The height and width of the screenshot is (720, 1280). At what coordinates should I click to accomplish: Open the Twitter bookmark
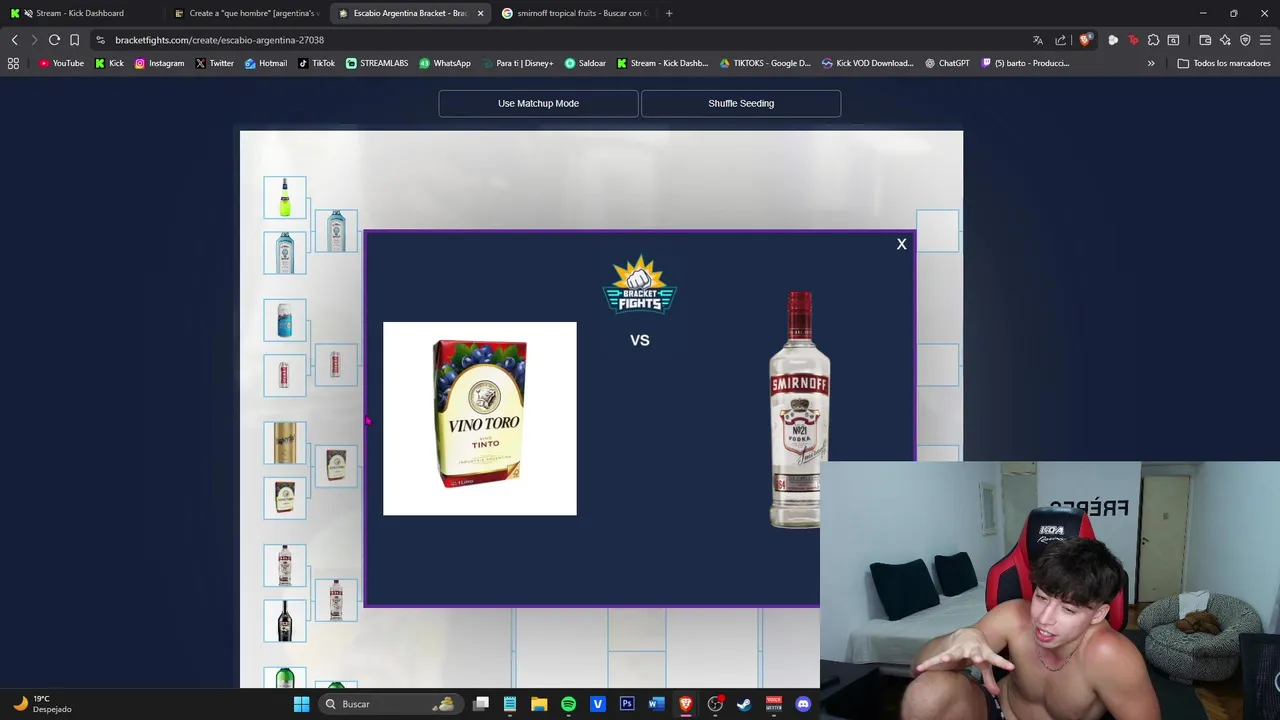(214, 63)
